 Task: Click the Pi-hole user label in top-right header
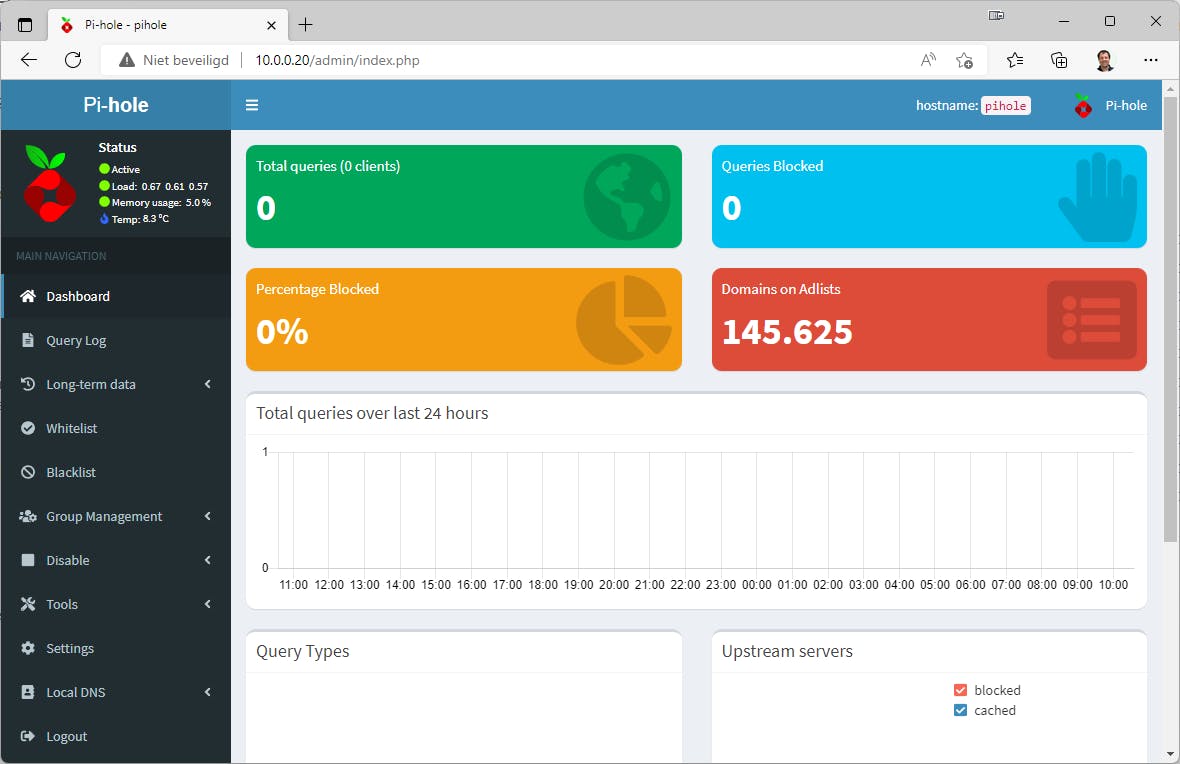[1126, 106]
